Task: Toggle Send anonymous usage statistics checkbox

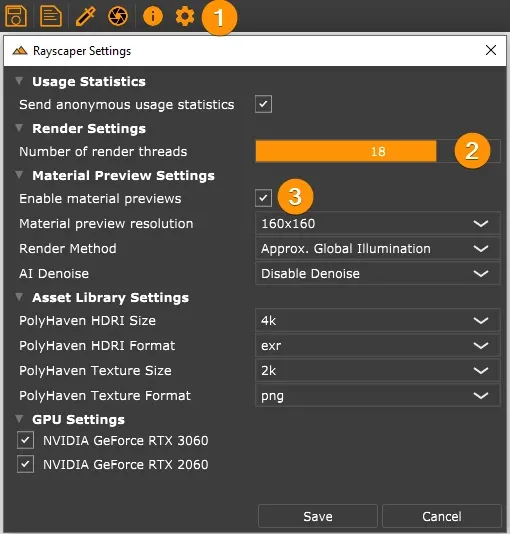Action: tap(264, 104)
